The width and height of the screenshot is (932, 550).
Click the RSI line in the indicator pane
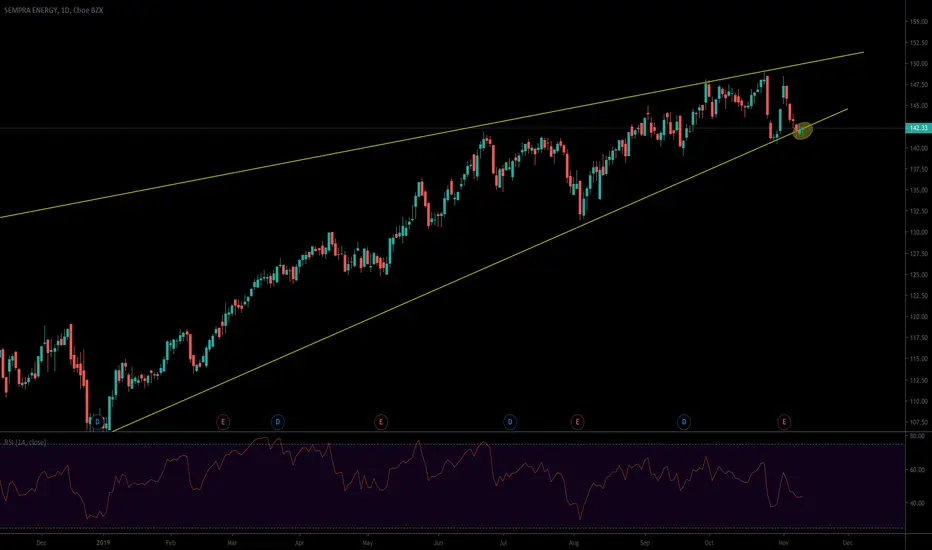click(x=401, y=479)
